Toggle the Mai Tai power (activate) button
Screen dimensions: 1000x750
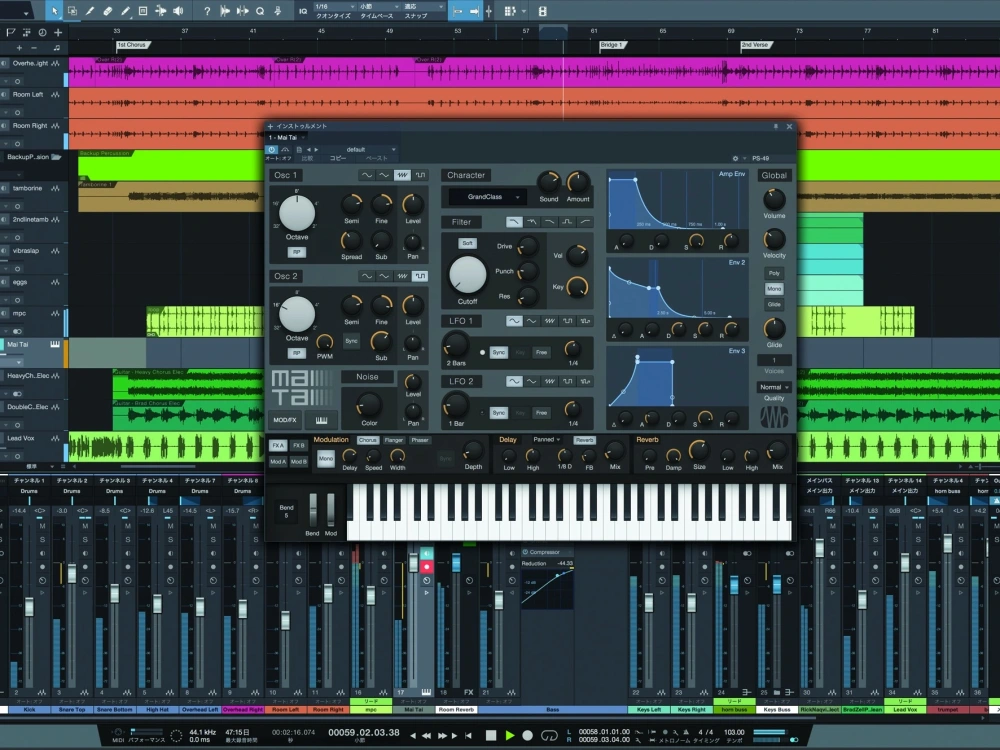pyautogui.click(x=272, y=150)
